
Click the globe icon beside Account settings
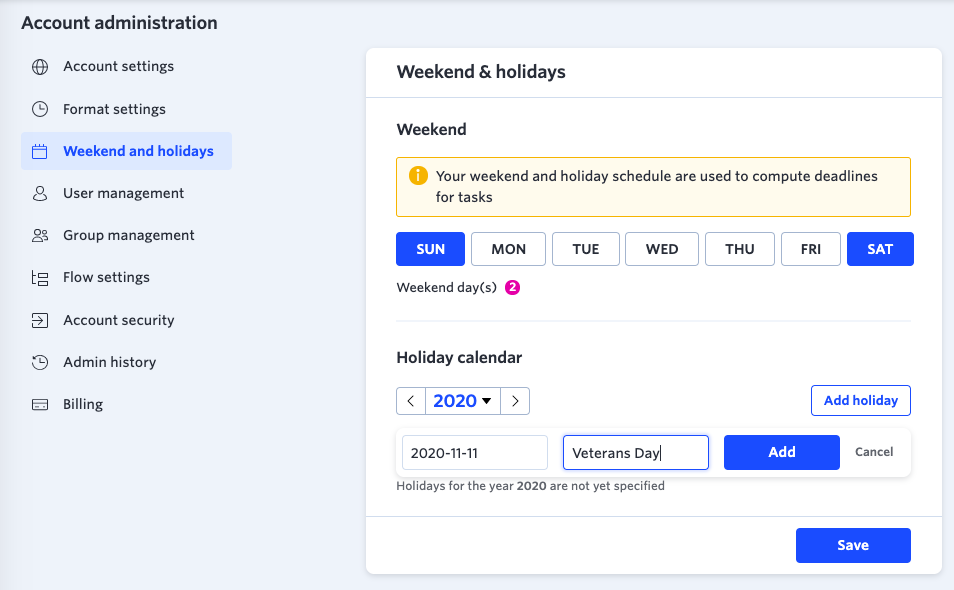40,67
